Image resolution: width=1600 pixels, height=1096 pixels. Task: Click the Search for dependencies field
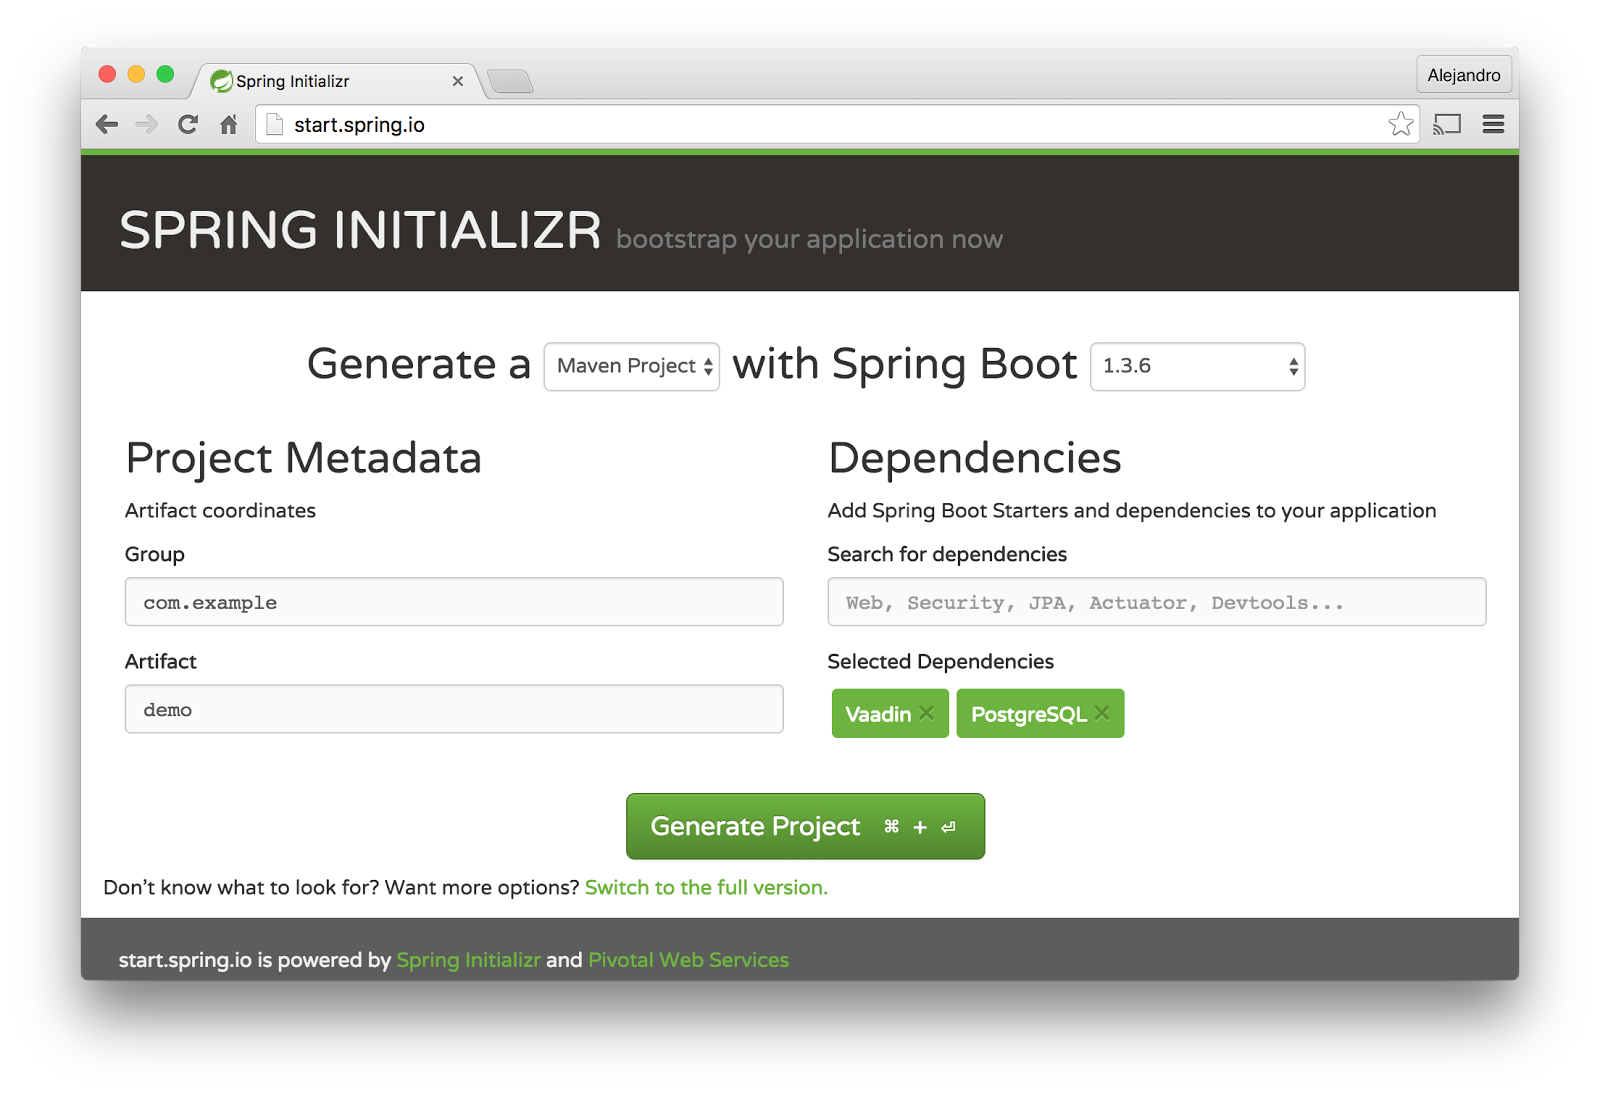click(1156, 602)
